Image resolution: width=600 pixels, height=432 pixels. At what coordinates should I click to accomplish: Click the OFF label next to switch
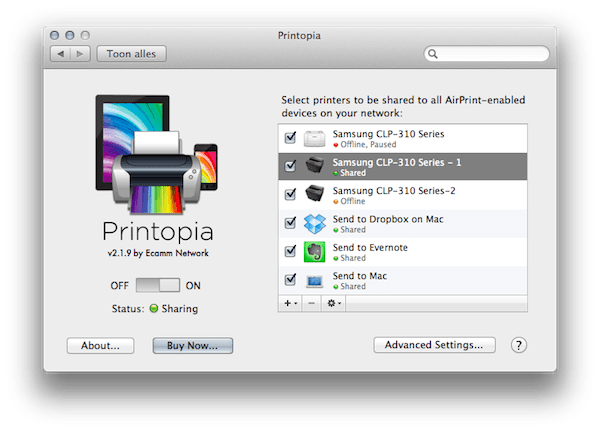(119, 286)
